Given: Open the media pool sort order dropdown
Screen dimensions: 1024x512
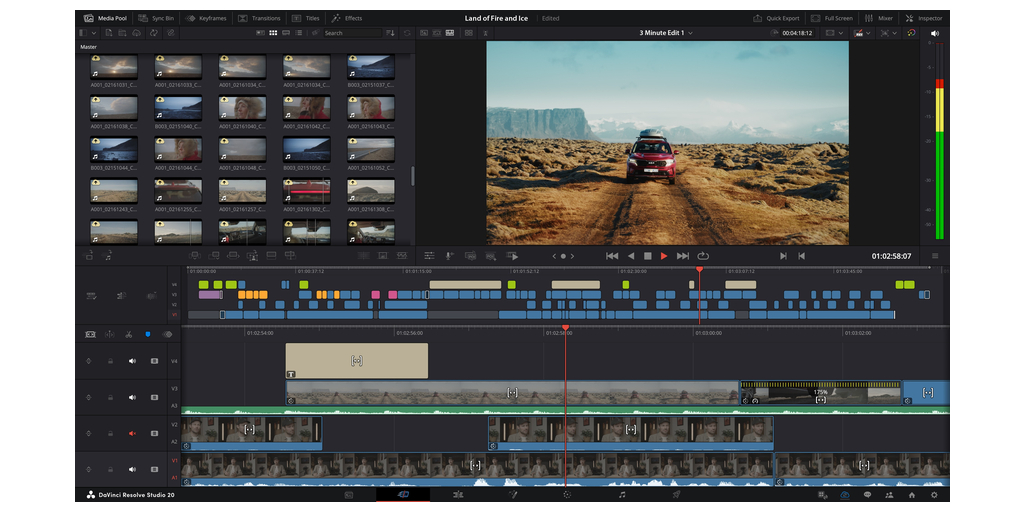Looking at the screenshot, I should pos(391,33).
